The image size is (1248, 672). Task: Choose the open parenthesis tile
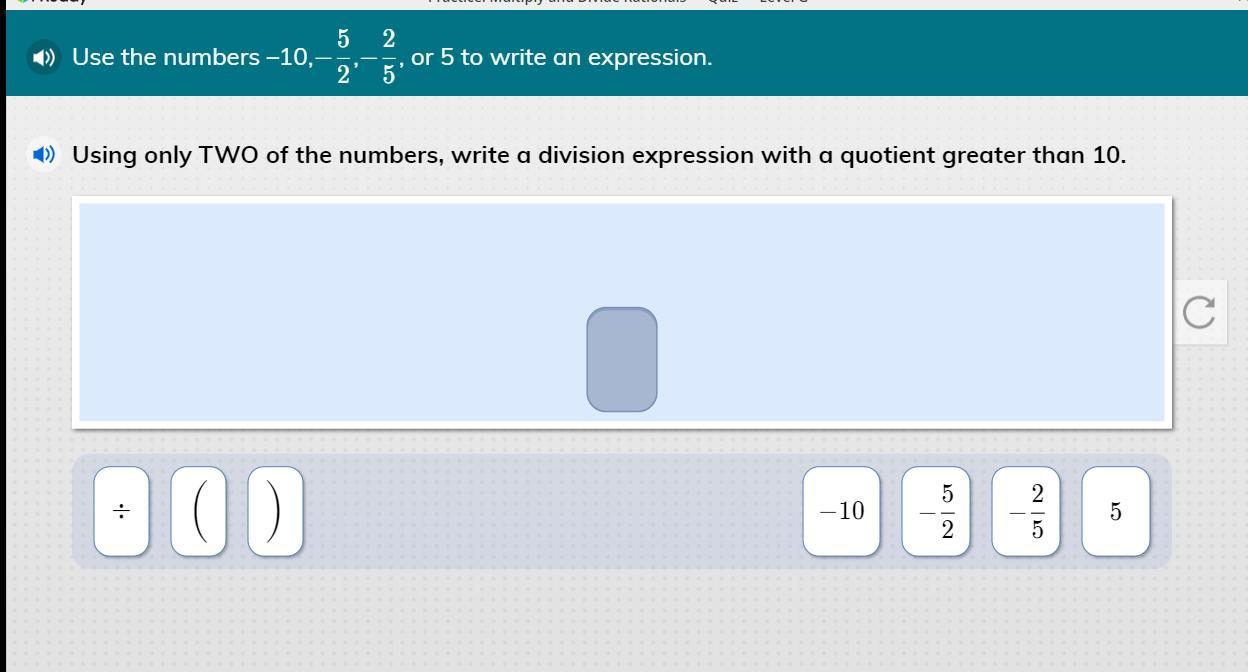pyautogui.click(x=198, y=511)
